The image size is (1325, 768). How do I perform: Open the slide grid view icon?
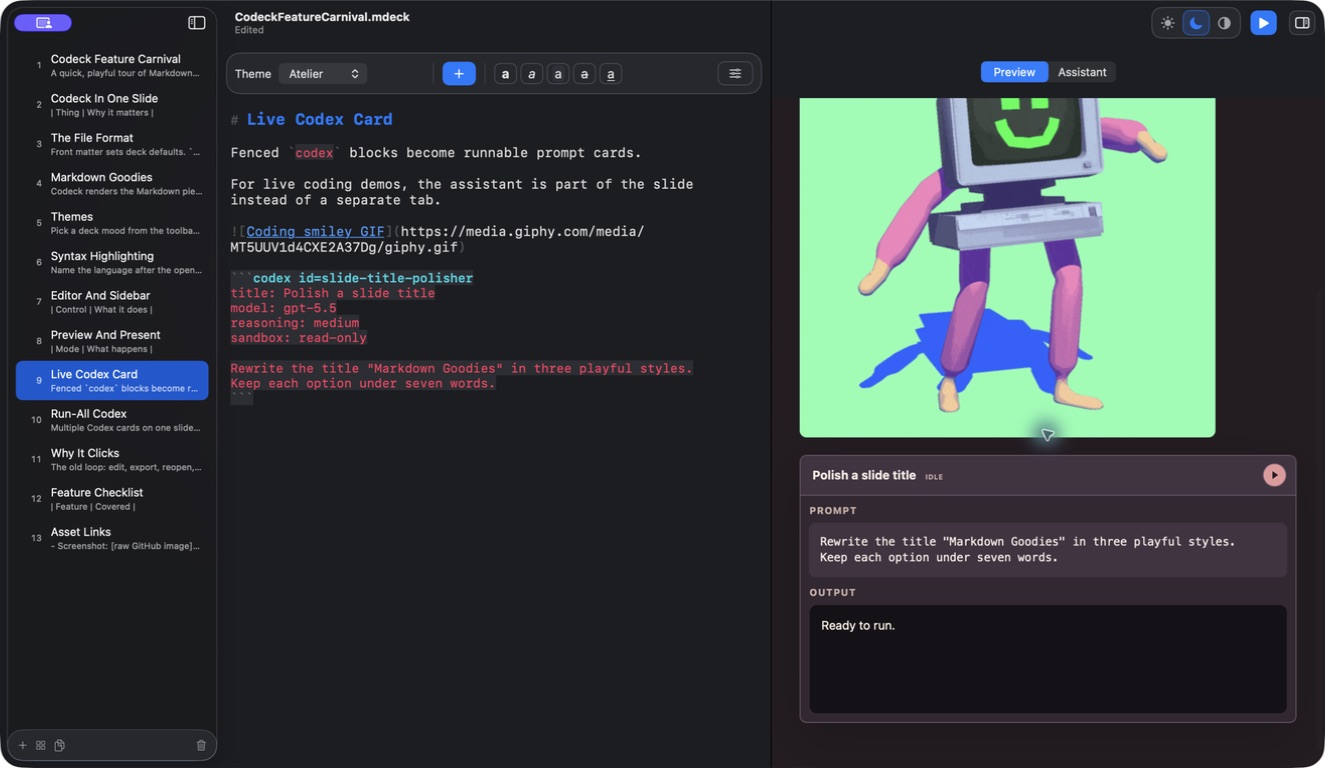(x=41, y=745)
